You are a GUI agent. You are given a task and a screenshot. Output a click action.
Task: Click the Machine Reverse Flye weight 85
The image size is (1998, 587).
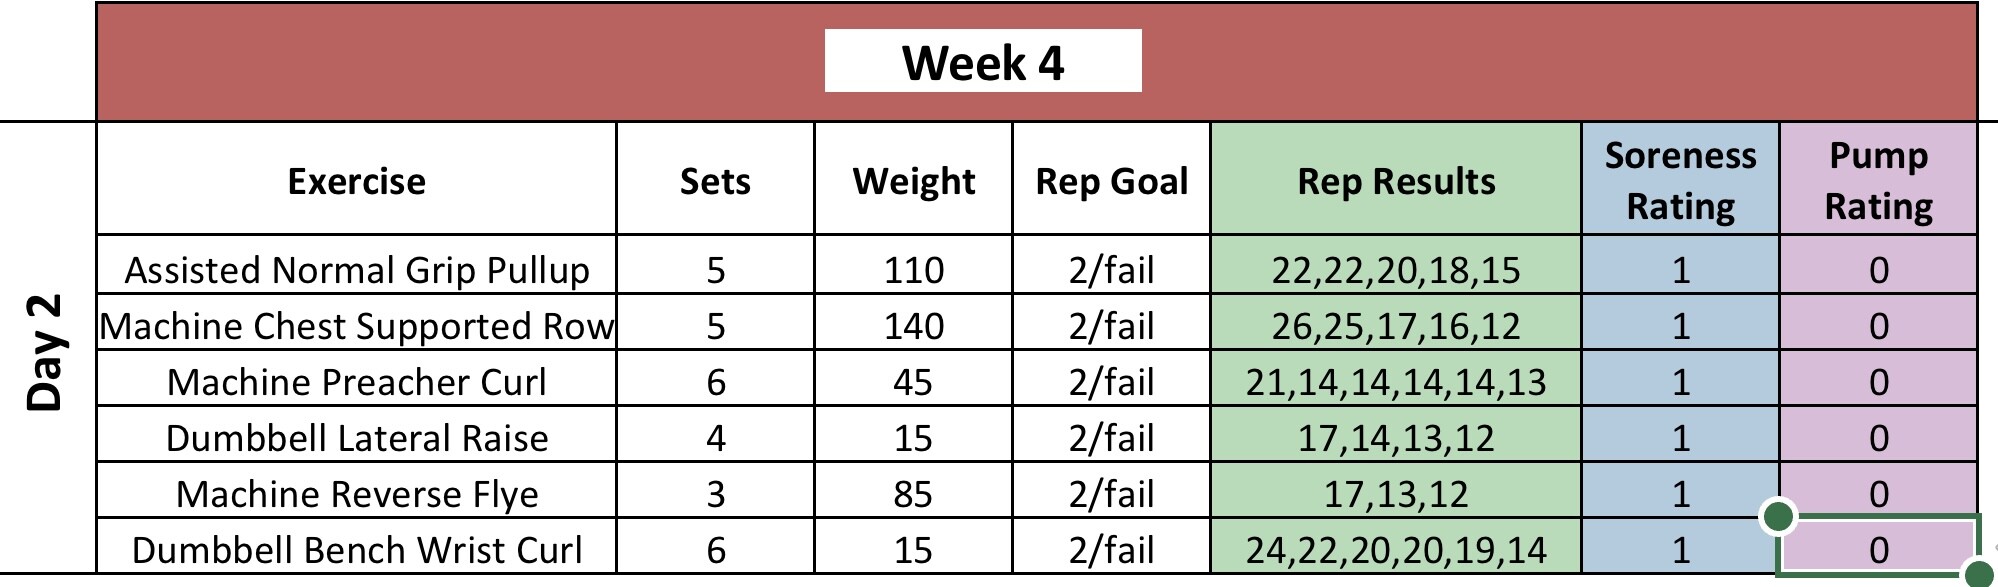(x=913, y=494)
